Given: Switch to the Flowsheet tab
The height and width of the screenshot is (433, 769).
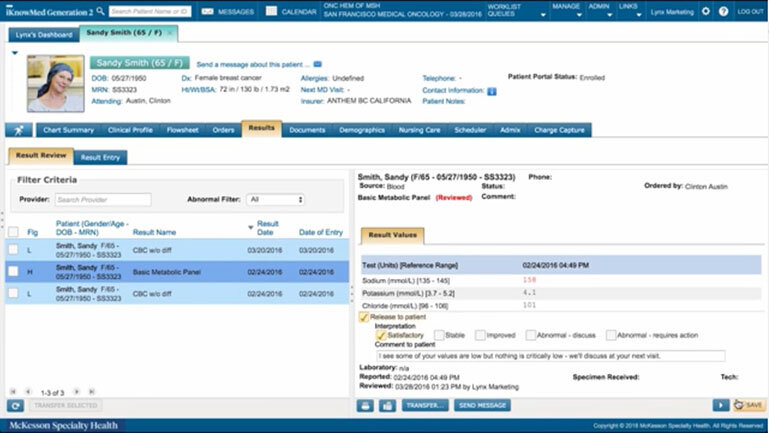Looking at the screenshot, I should 182,129.
